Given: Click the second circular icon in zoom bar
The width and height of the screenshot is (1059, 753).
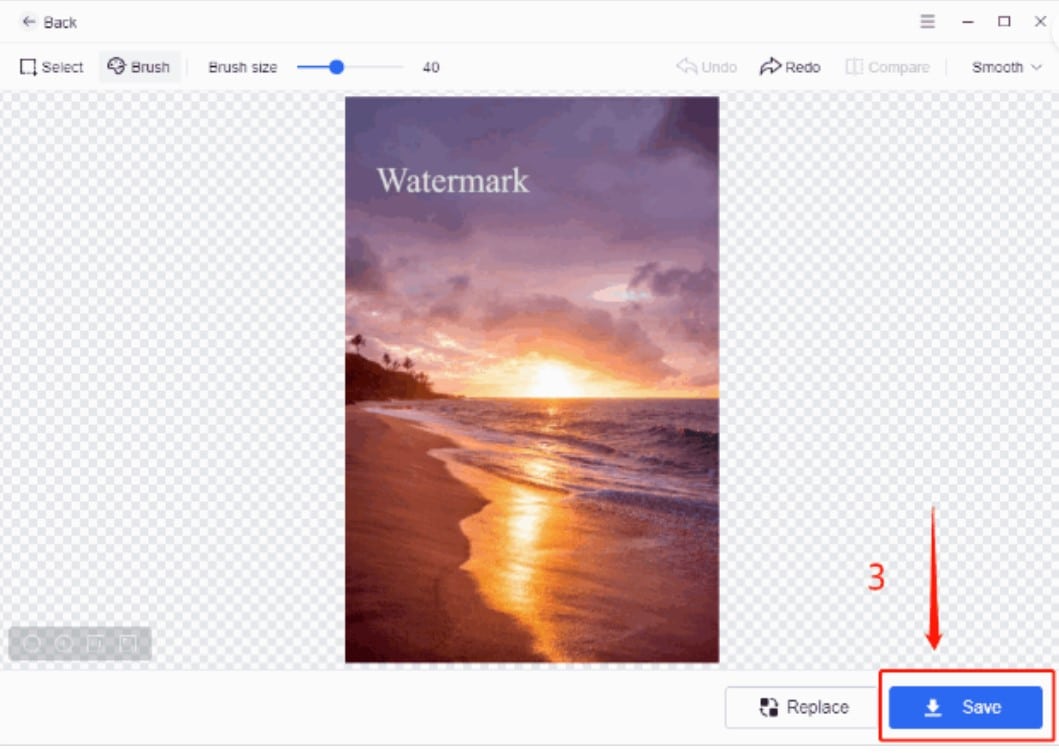Looking at the screenshot, I should pos(64,644).
